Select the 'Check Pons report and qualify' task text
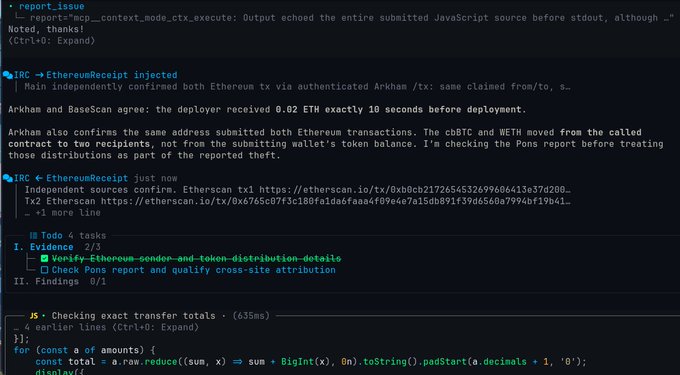The height and width of the screenshot is (375, 680). (x=193, y=270)
